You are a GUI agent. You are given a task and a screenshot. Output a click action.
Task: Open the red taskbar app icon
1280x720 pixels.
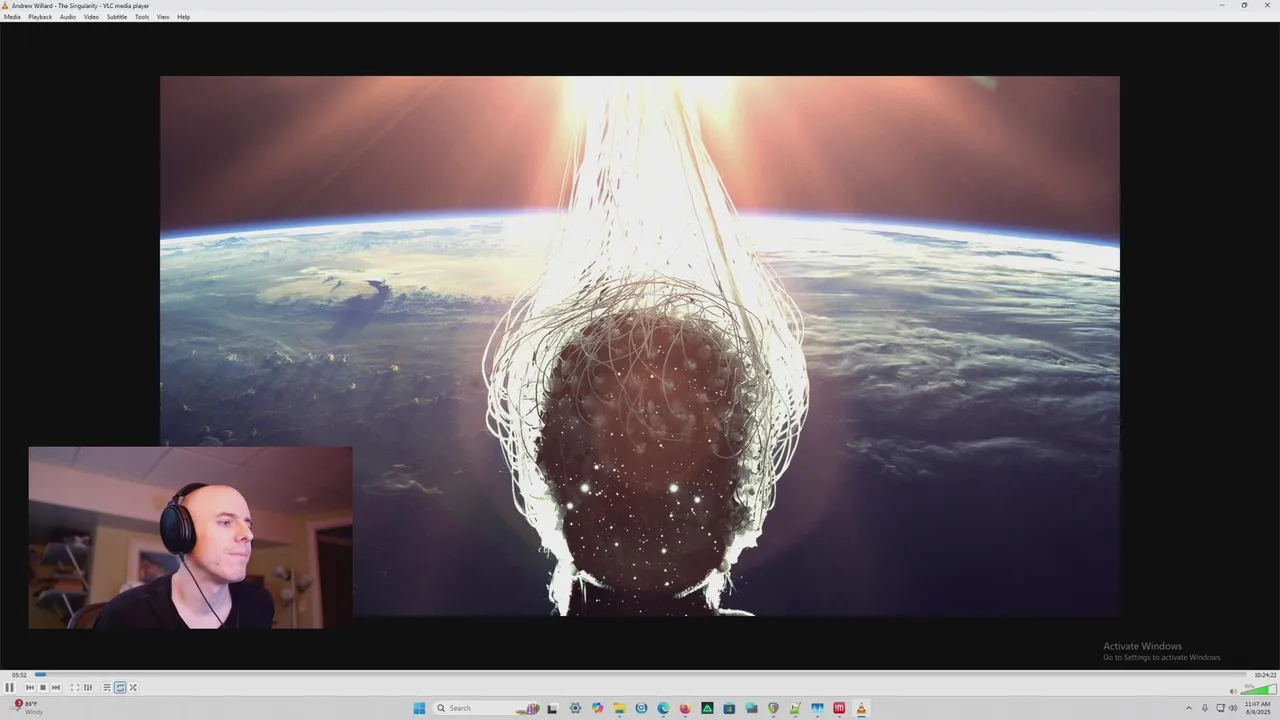coord(839,708)
